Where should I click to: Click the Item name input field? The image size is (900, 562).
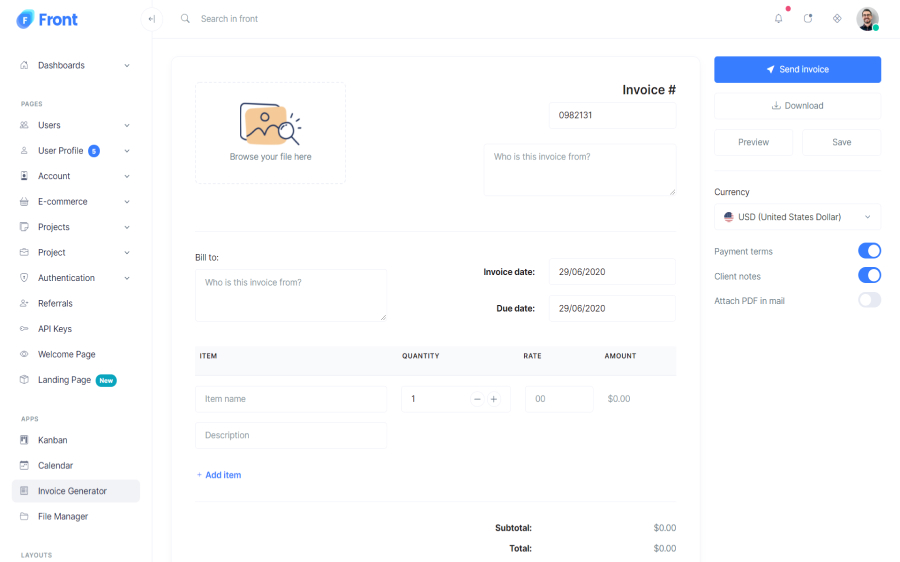290,399
